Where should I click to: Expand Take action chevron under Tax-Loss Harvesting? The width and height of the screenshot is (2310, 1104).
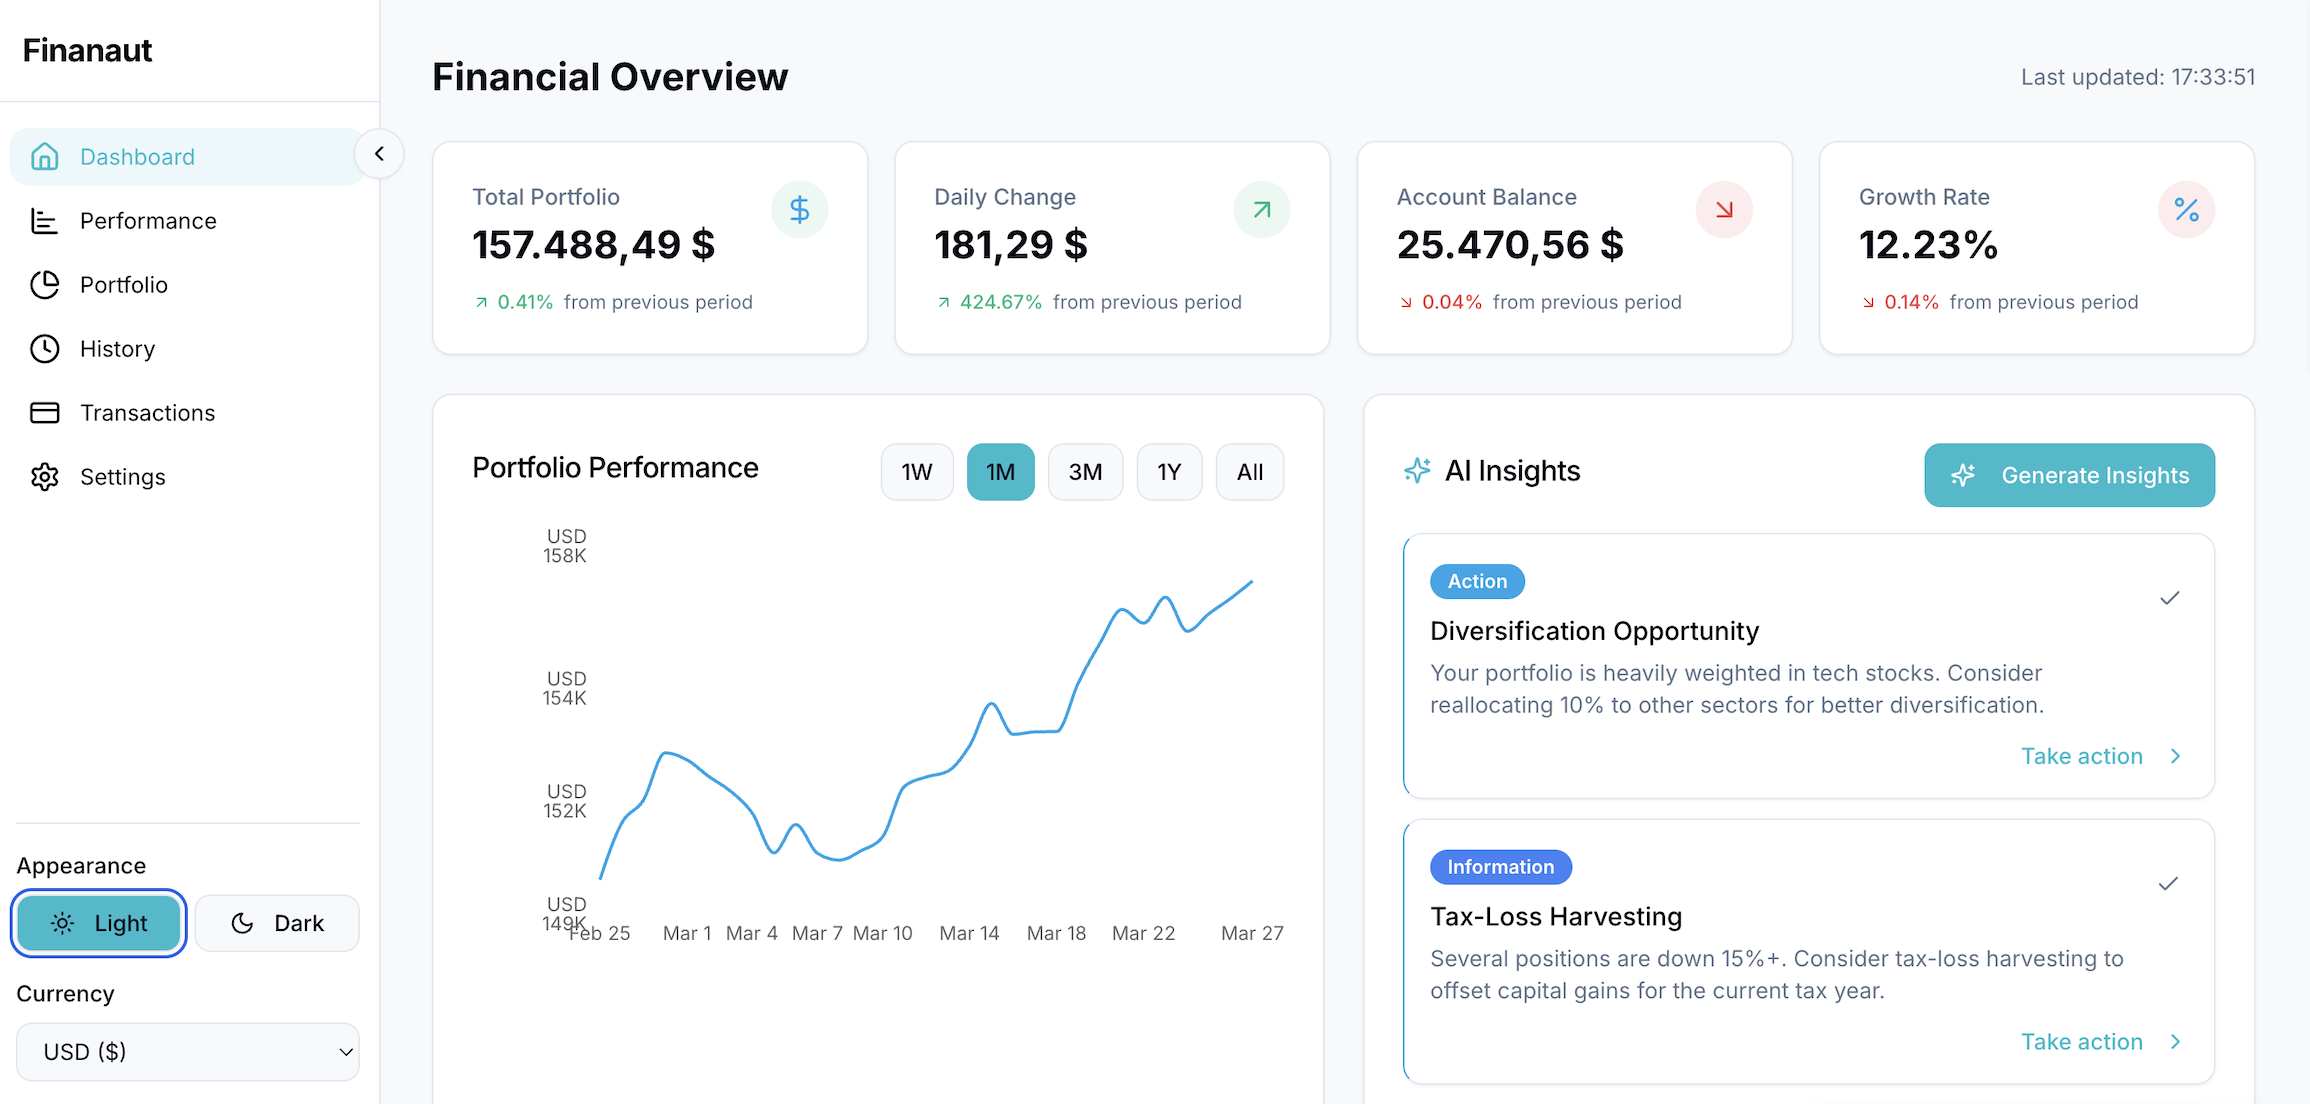tap(2175, 1042)
